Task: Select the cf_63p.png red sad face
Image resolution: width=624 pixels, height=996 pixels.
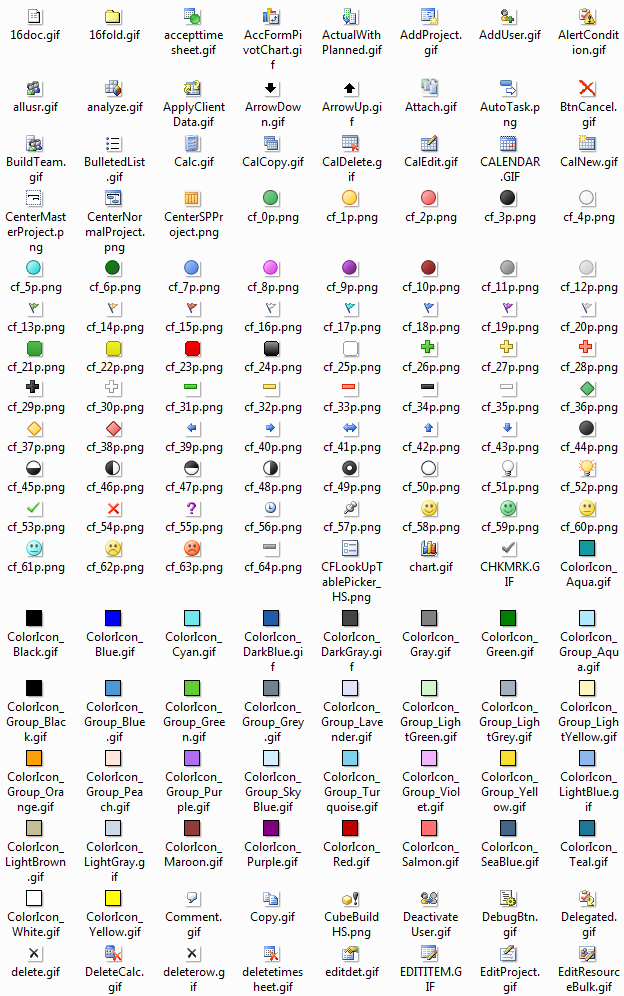Action: 193,548
